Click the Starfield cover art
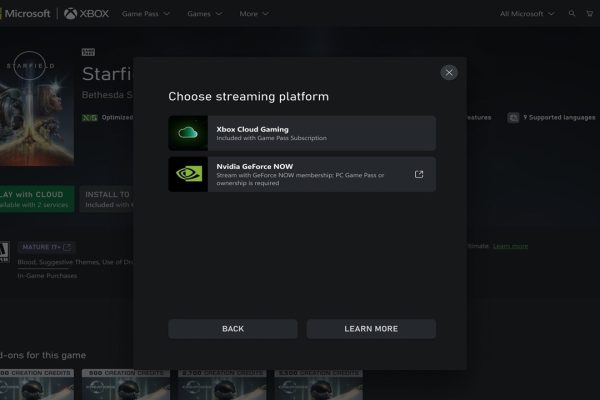 point(37,108)
